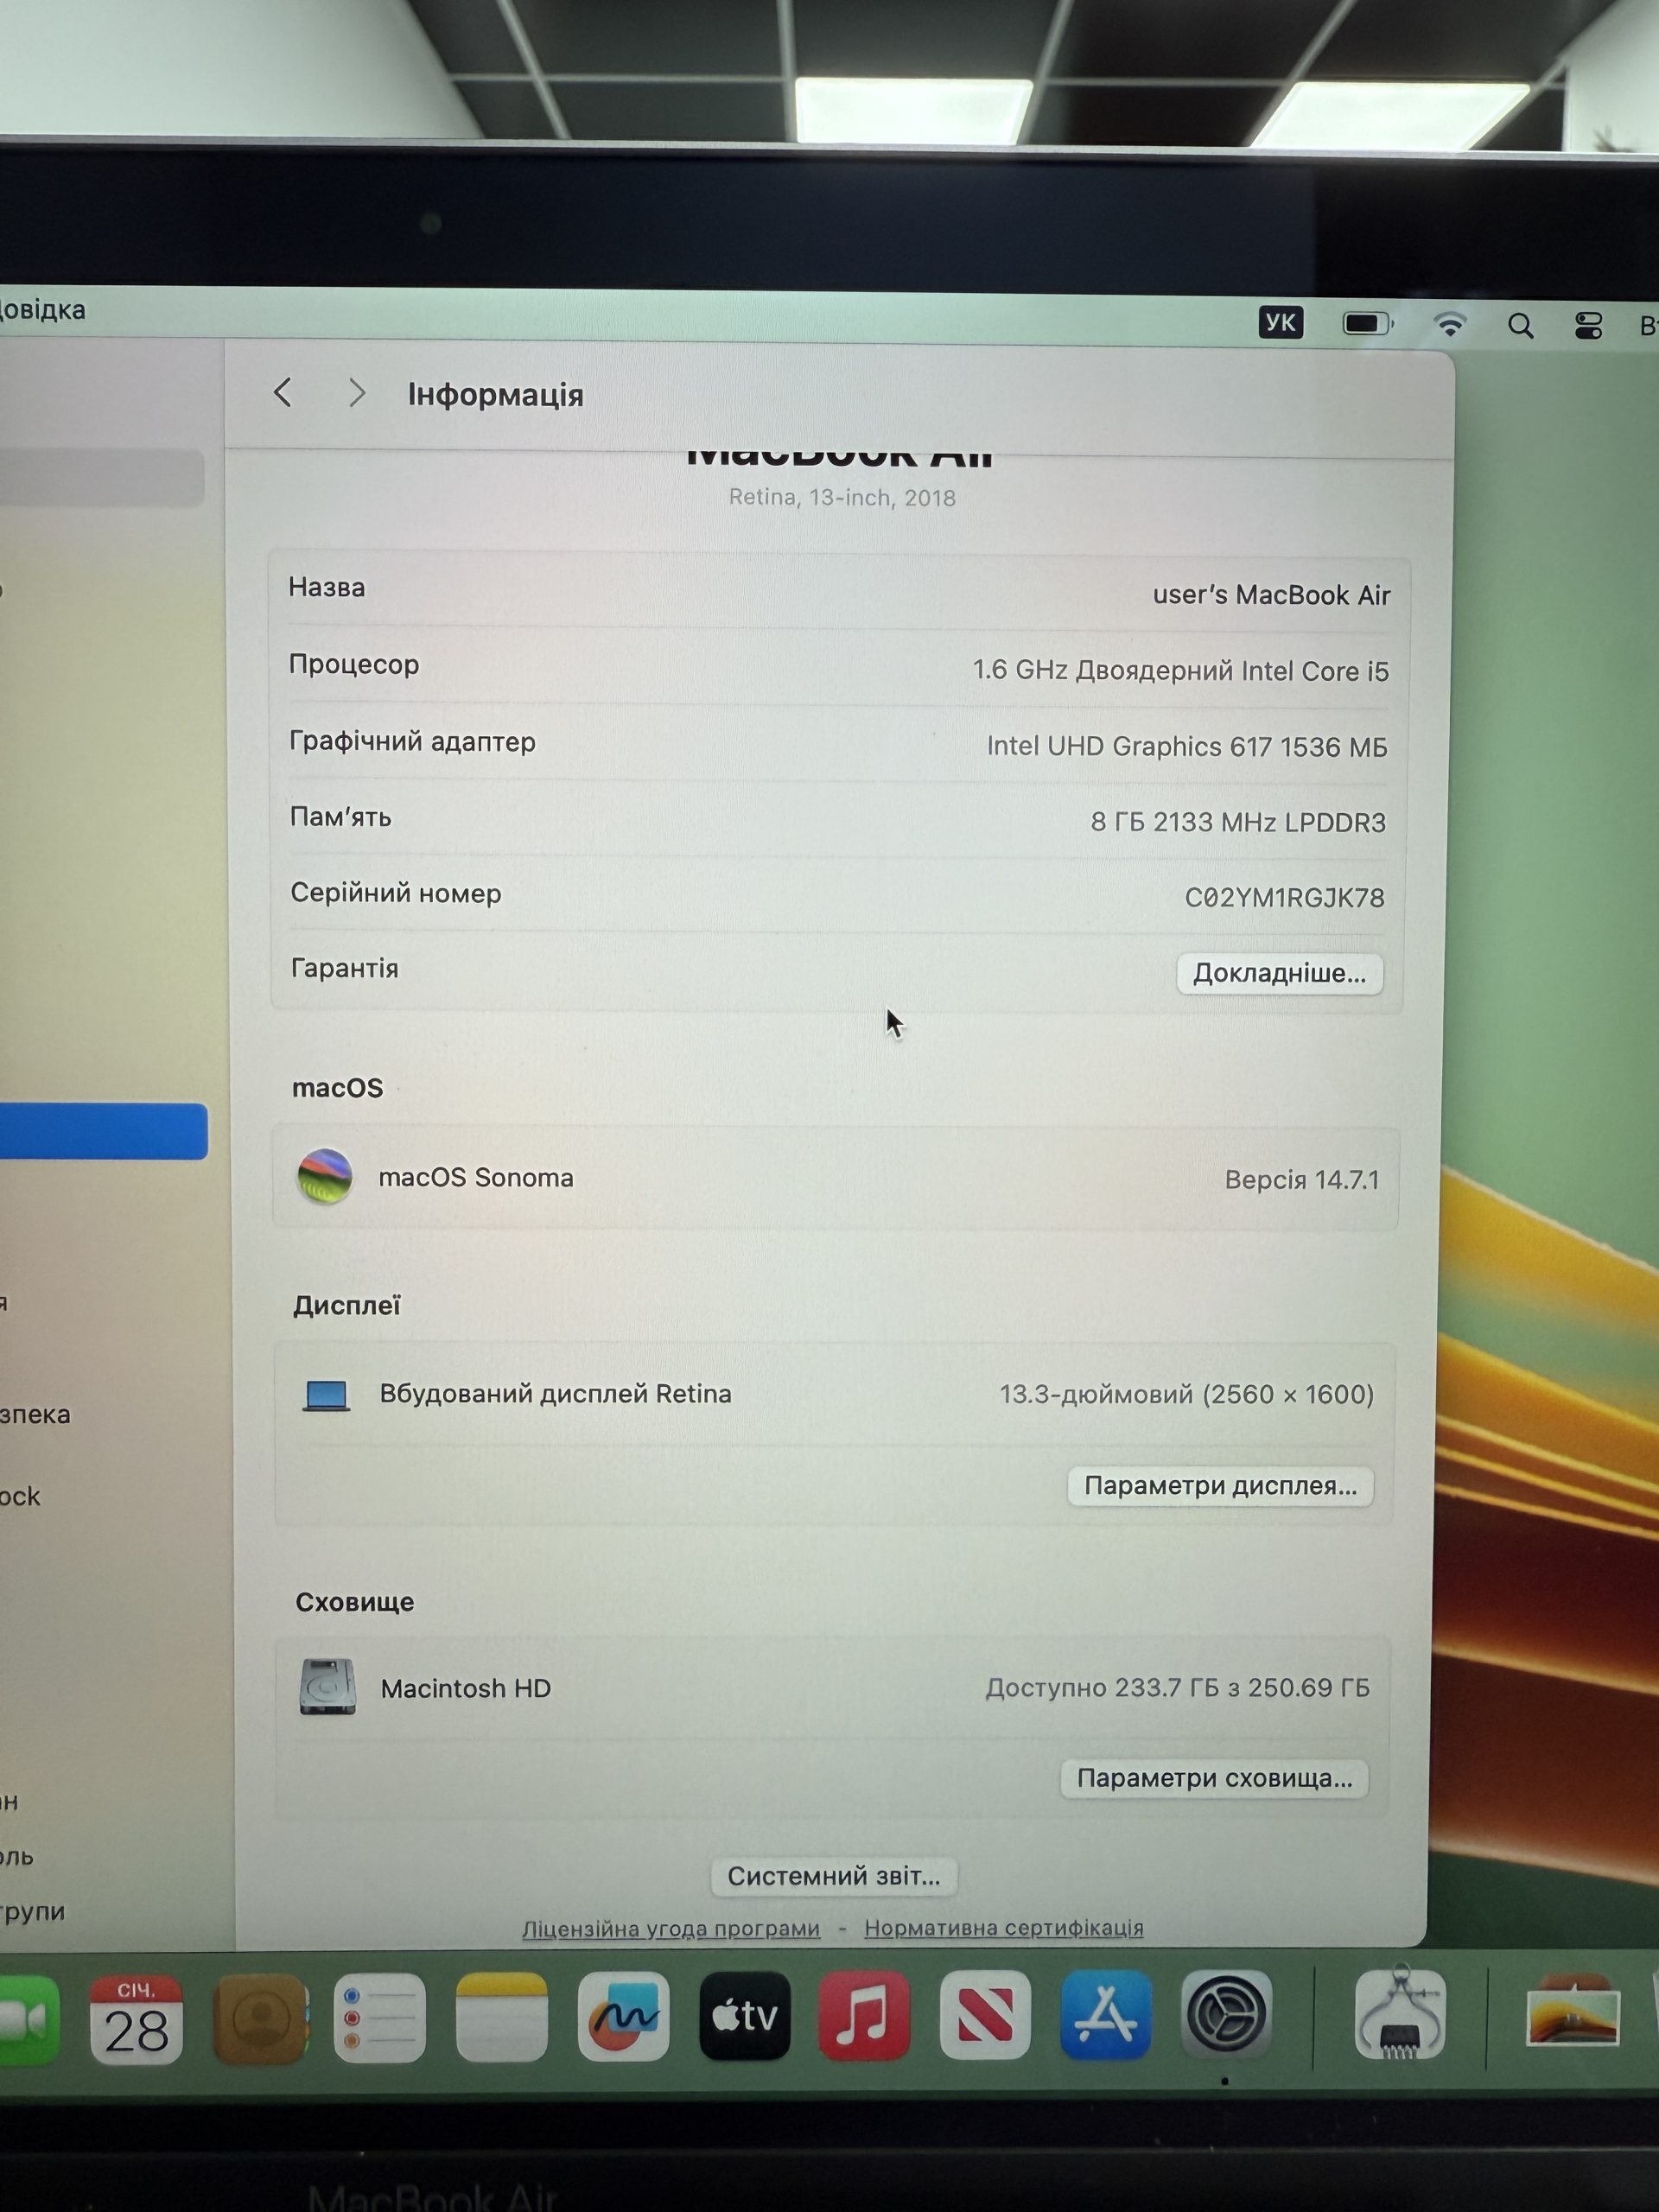Open Control Center in menu bar
1659x2212 pixels.
pos(1588,326)
